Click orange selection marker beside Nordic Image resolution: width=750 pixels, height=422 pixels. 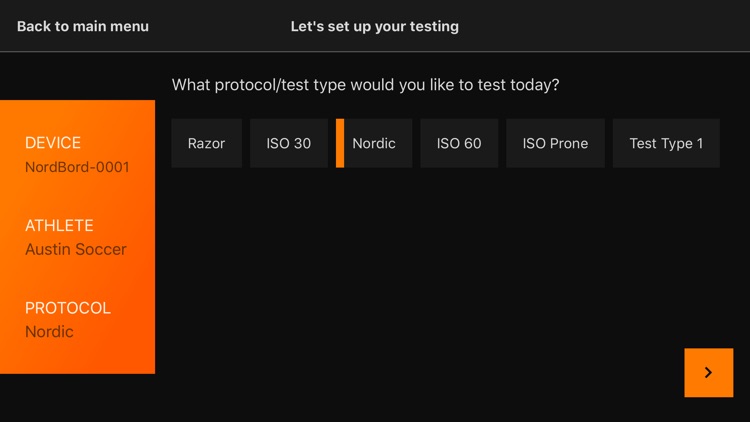(x=340, y=143)
